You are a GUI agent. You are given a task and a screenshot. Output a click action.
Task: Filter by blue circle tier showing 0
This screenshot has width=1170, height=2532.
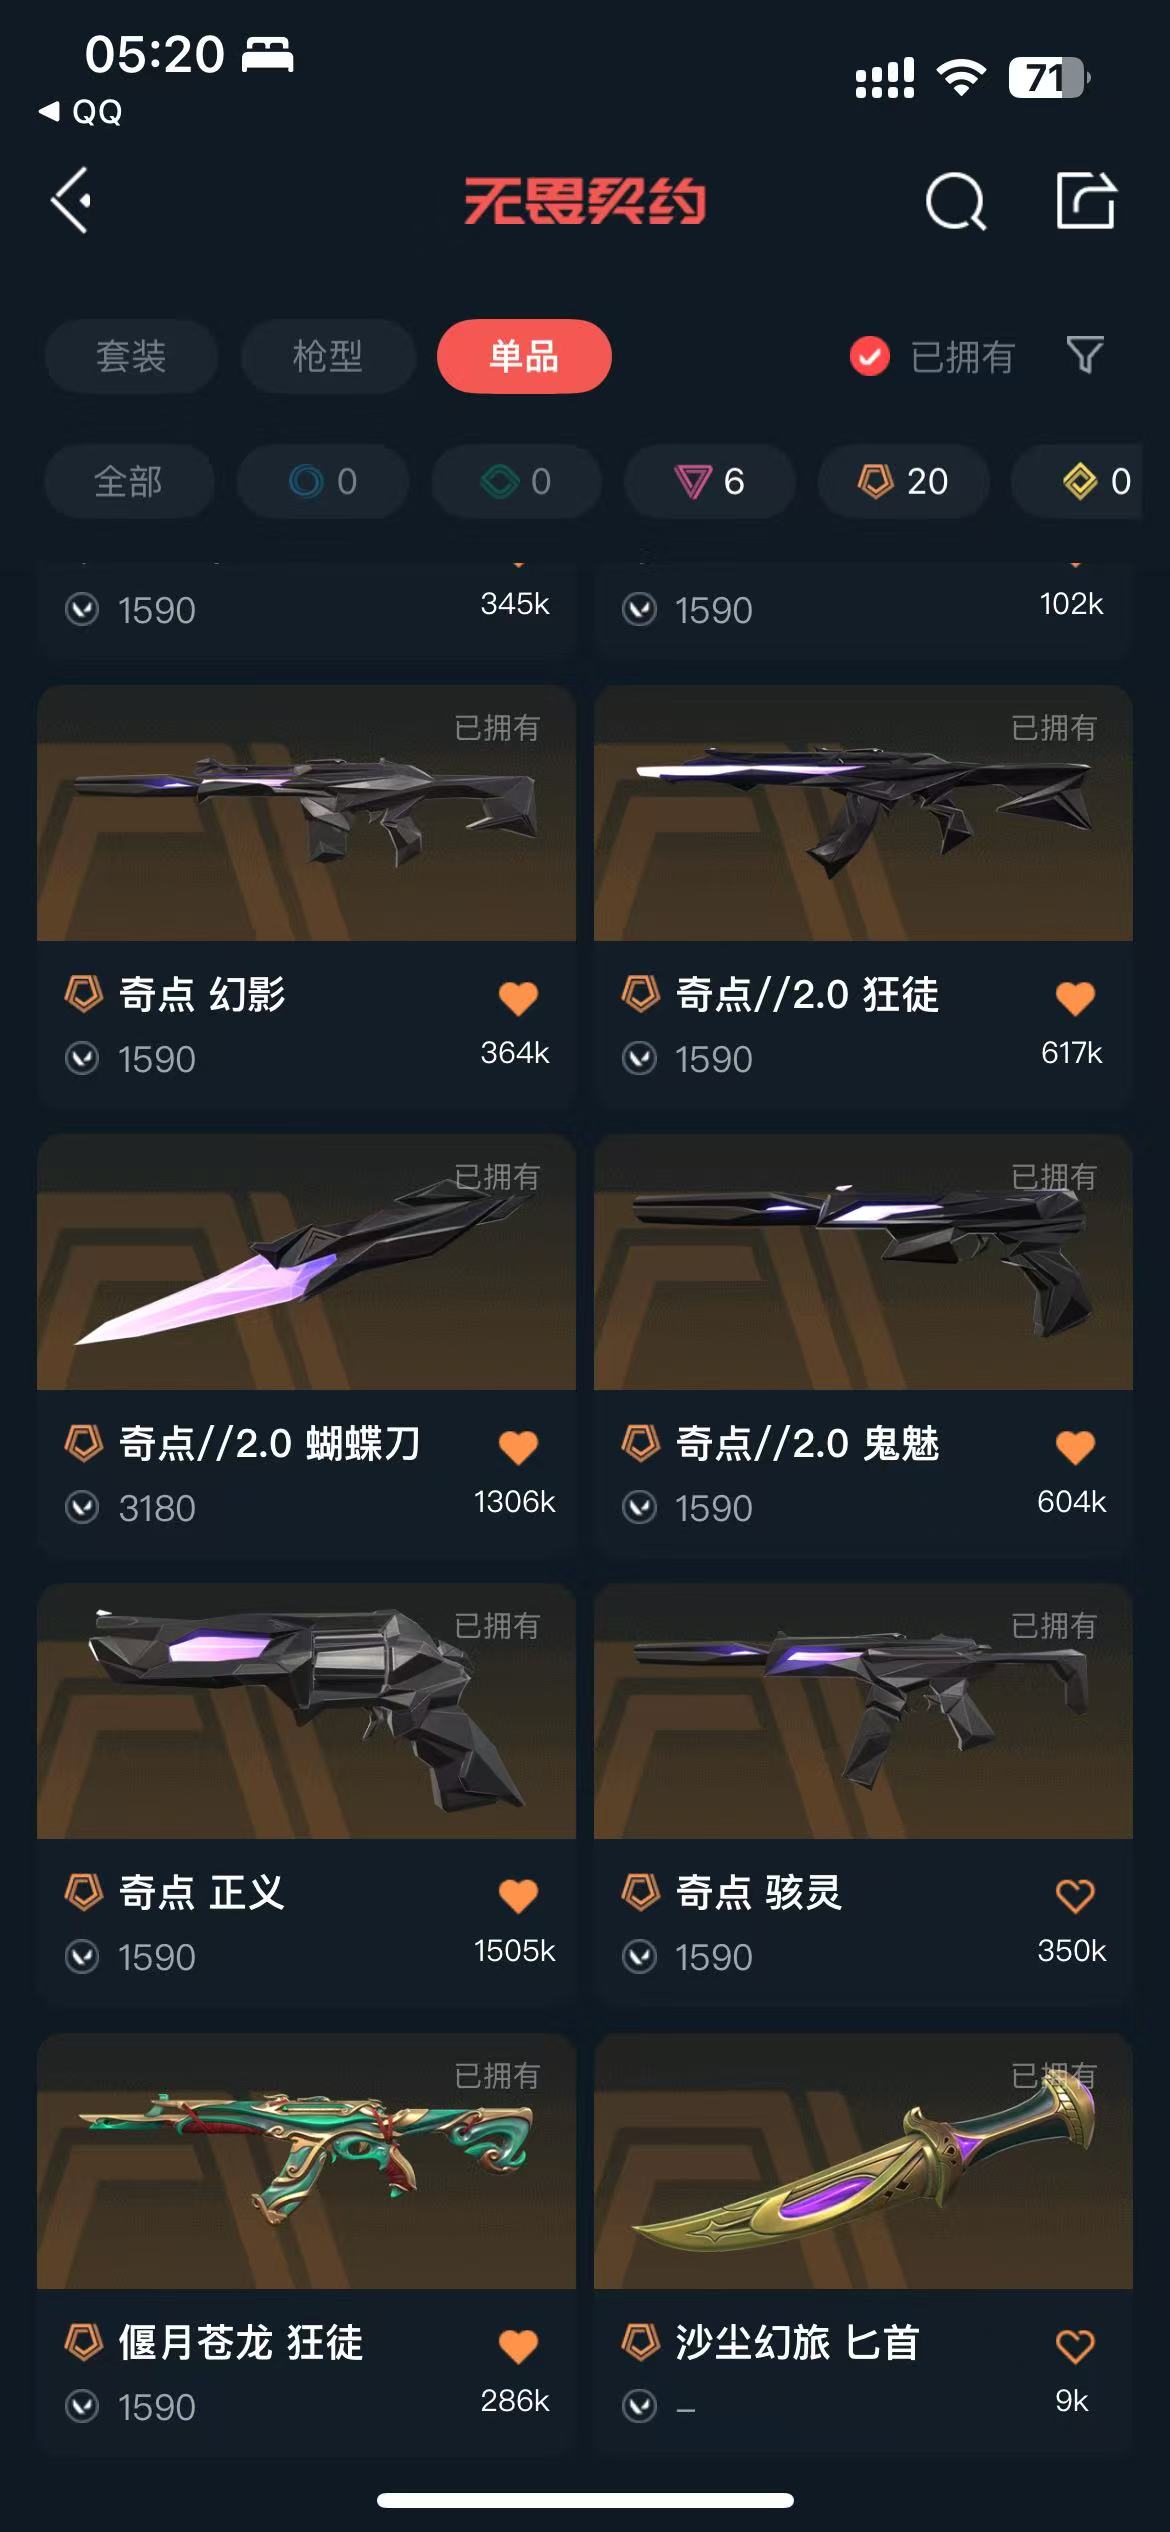pos(323,482)
